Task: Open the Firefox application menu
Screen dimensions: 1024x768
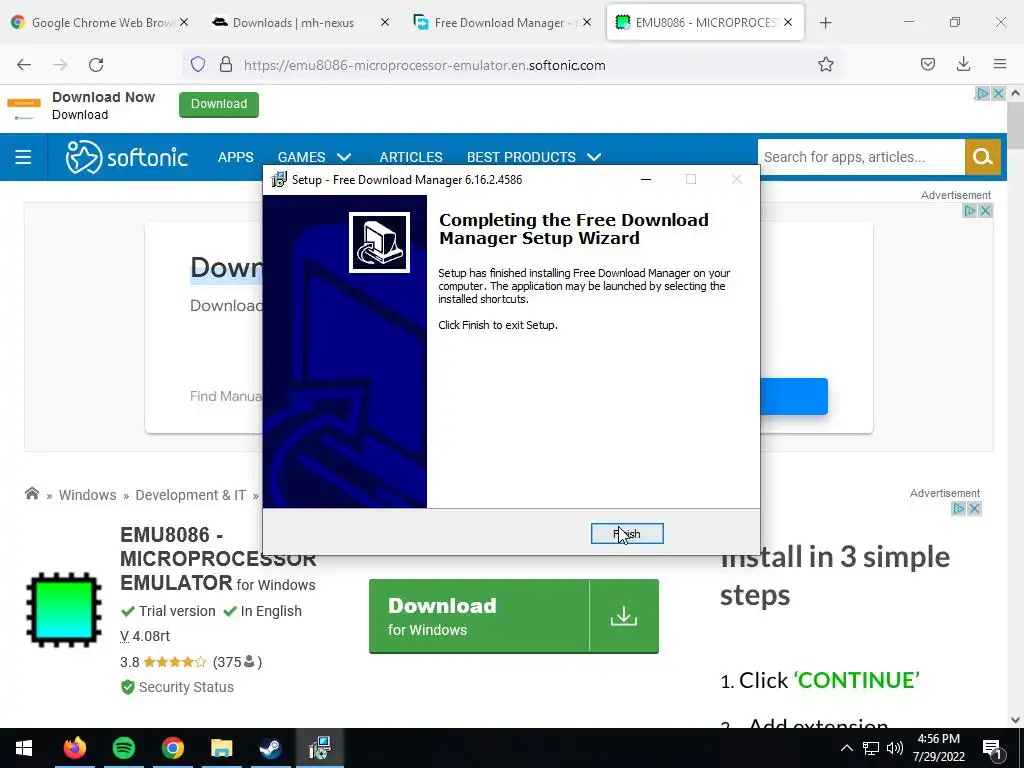Action: coord(1000,64)
